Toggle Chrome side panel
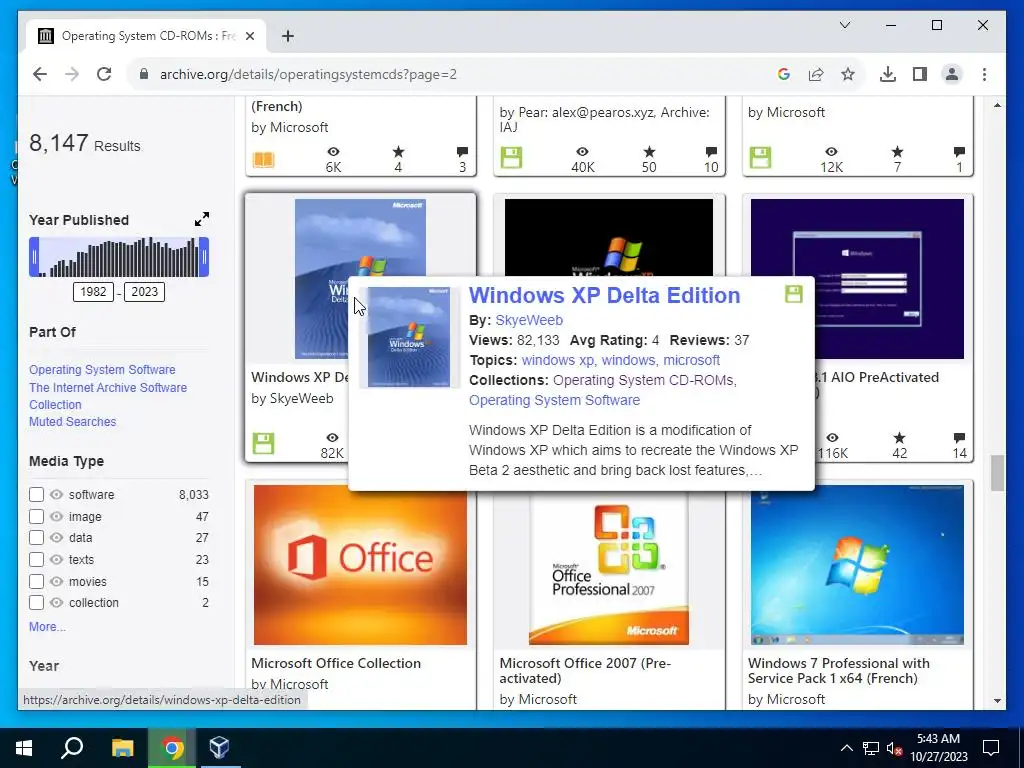 click(x=920, y=74)
